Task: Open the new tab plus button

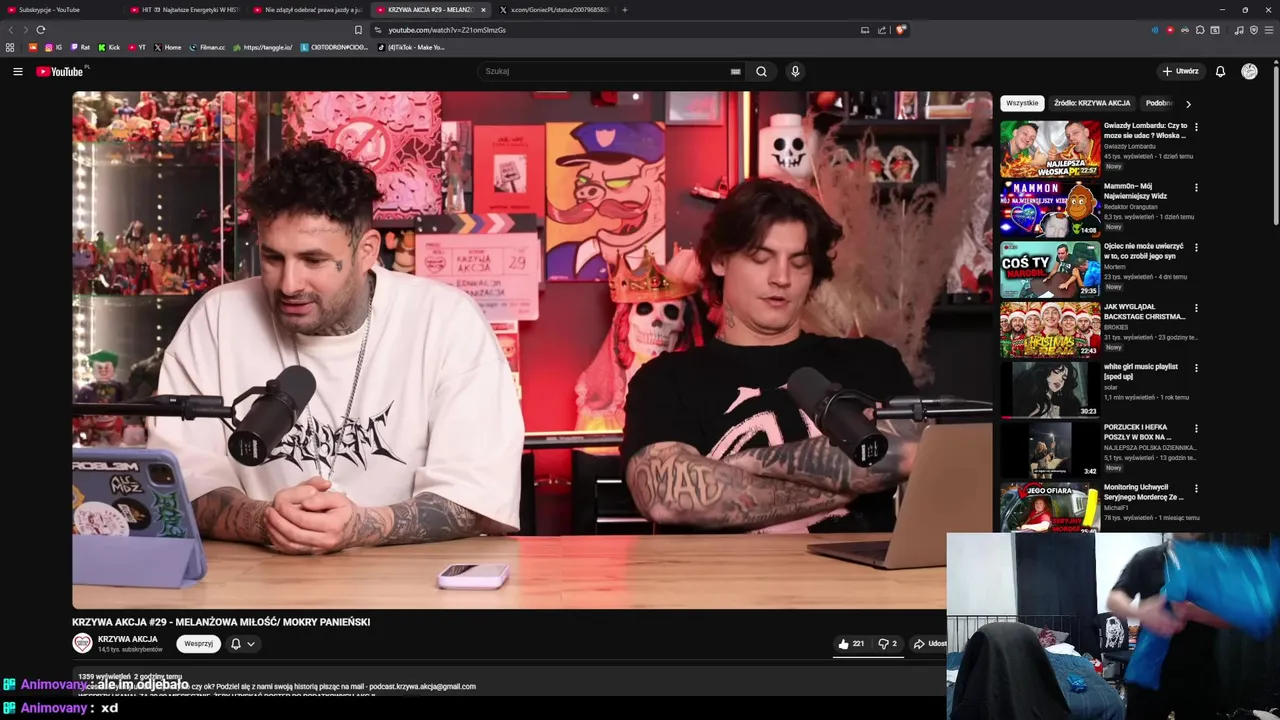Action: pos(625,10)
